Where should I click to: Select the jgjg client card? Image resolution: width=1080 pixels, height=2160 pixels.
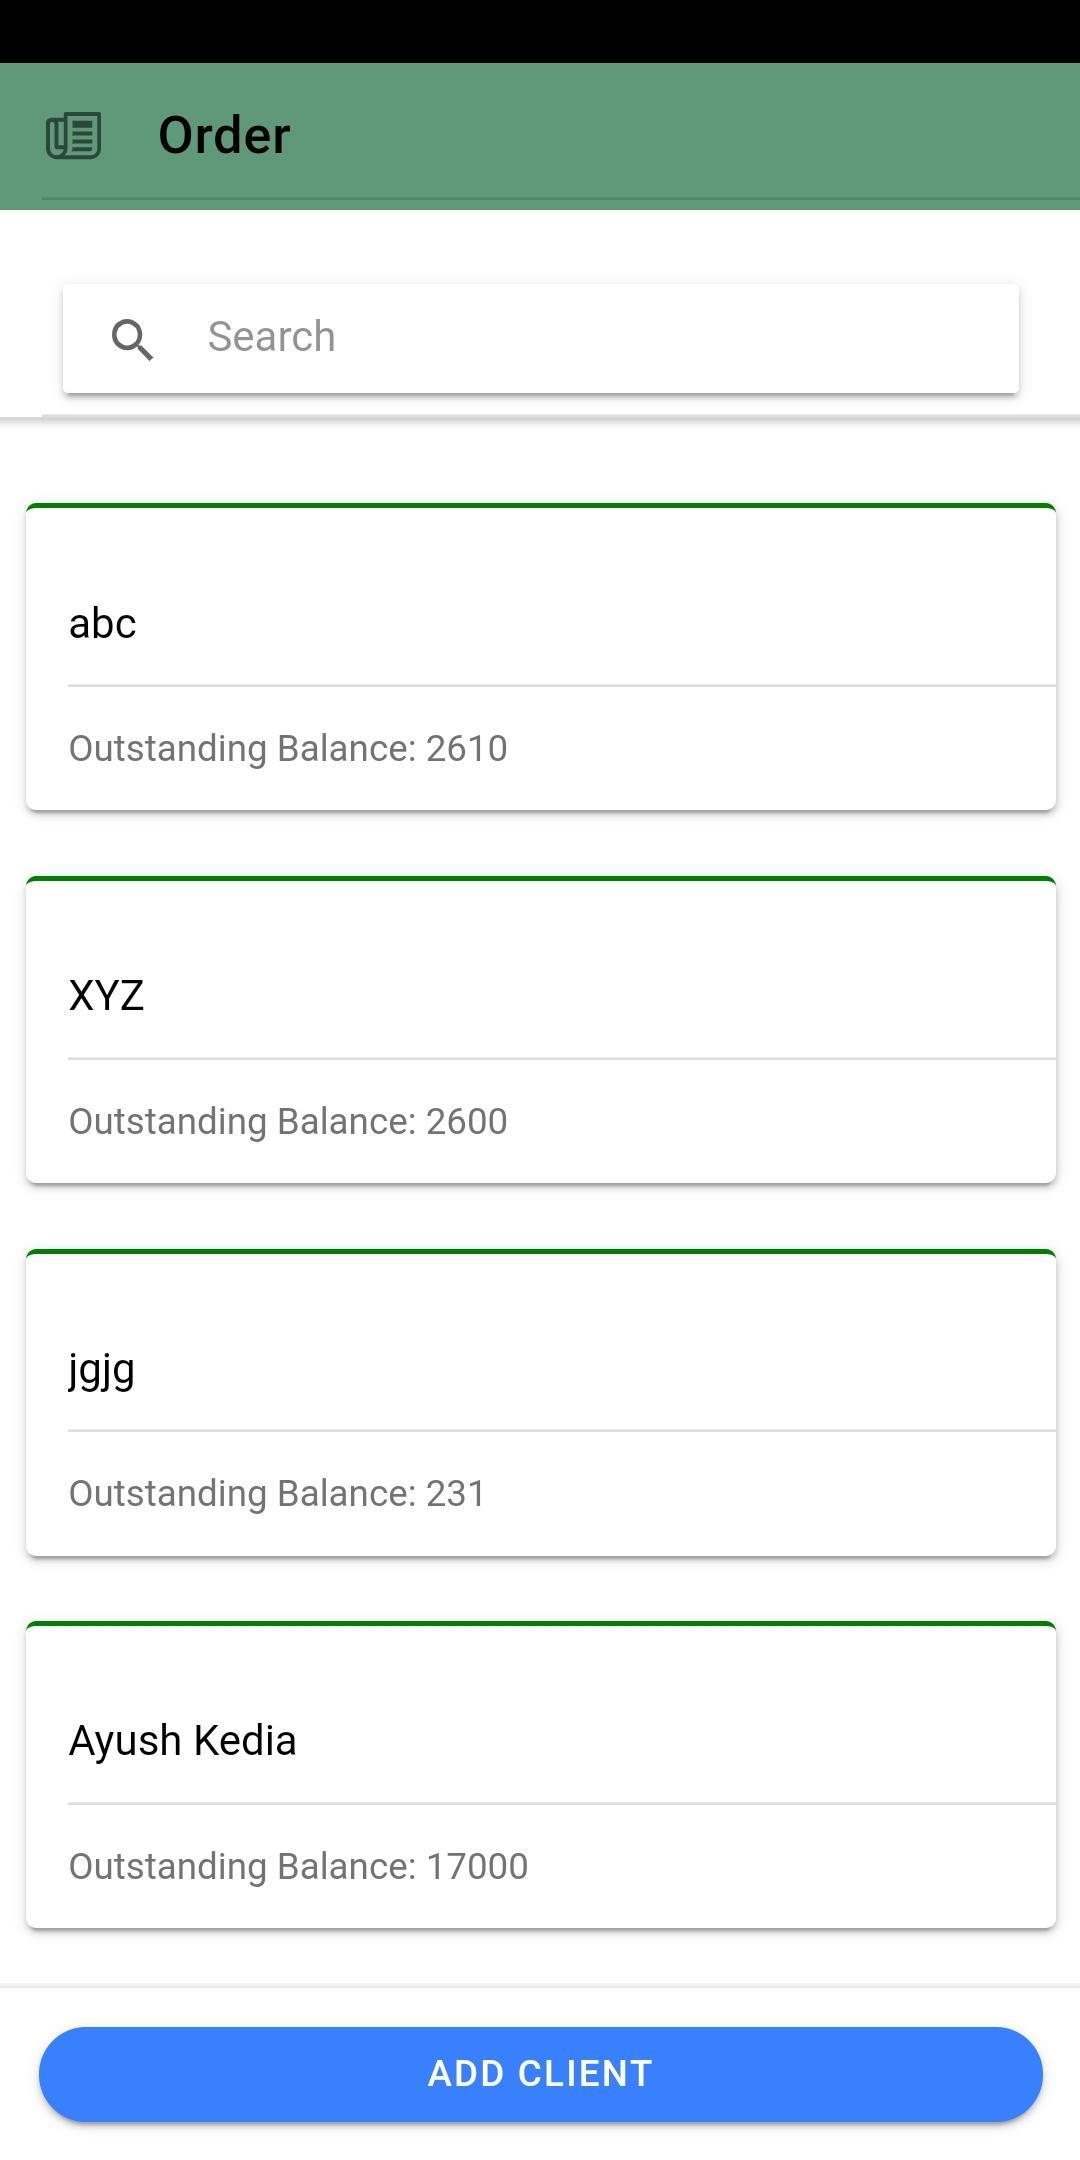point(541,1403)
